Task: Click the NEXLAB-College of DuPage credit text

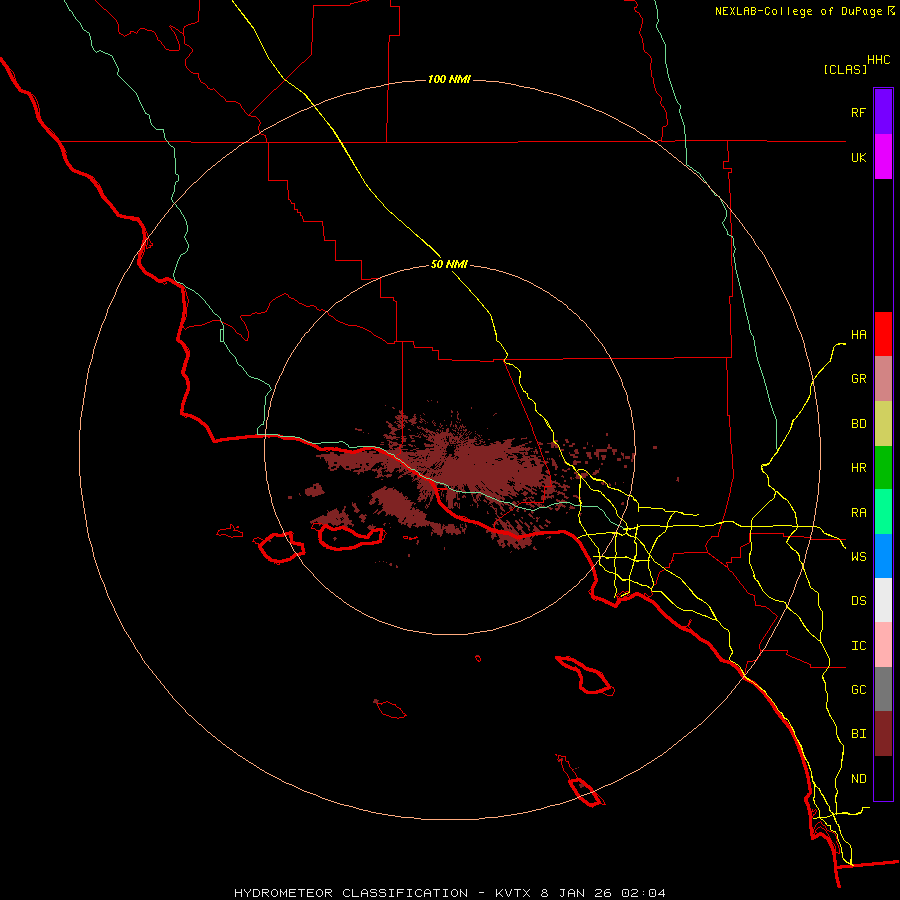Action: pos(798,11)
